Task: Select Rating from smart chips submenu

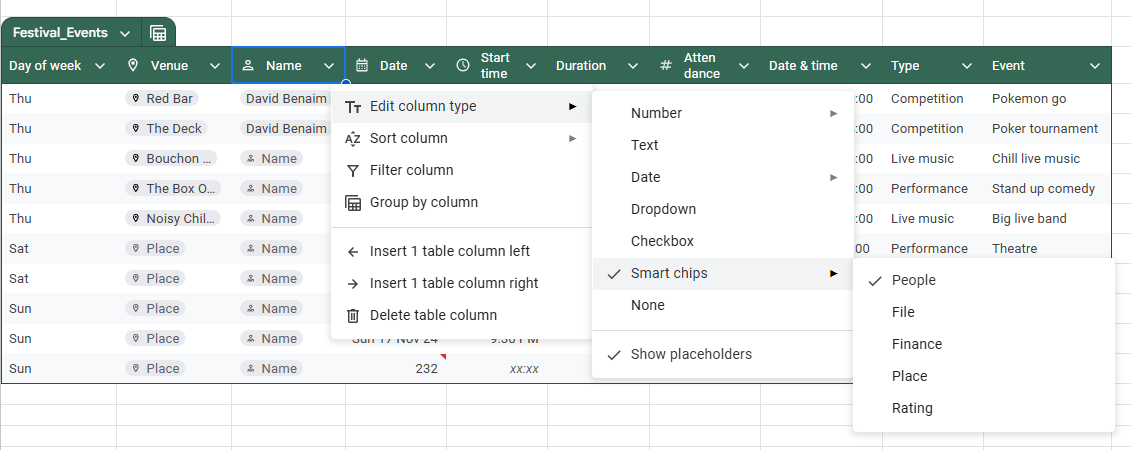Action: click(x=912, y=408)
